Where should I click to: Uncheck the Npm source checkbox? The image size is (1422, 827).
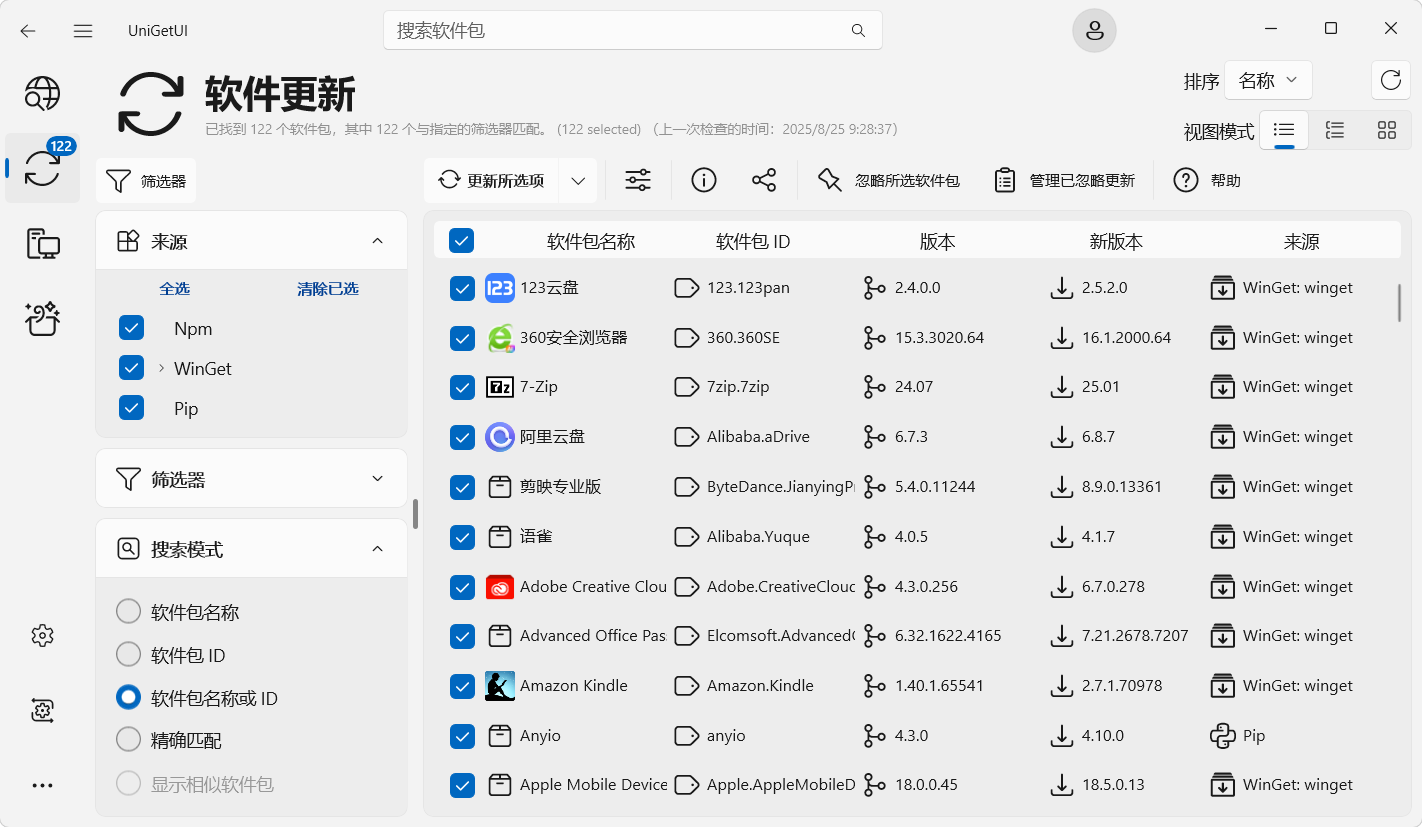point(132,328)
